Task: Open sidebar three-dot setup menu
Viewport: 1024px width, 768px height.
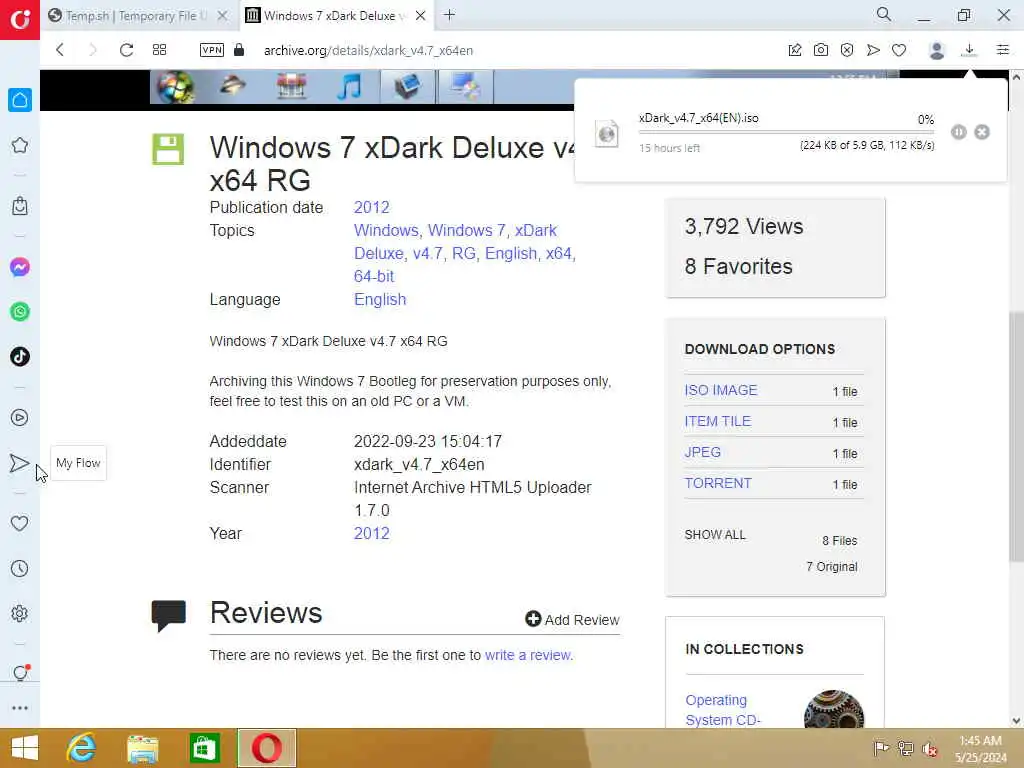Action: tap(20, 708)
